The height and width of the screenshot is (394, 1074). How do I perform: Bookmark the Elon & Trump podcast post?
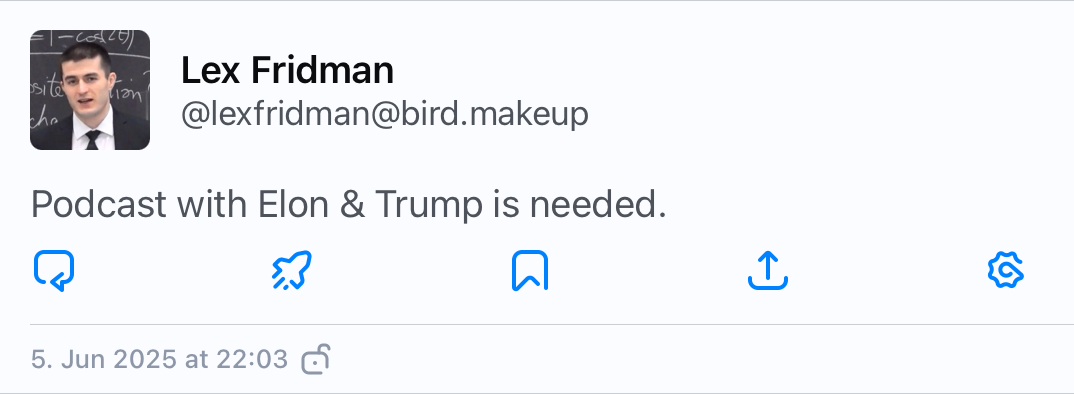[x=530, y=271]
